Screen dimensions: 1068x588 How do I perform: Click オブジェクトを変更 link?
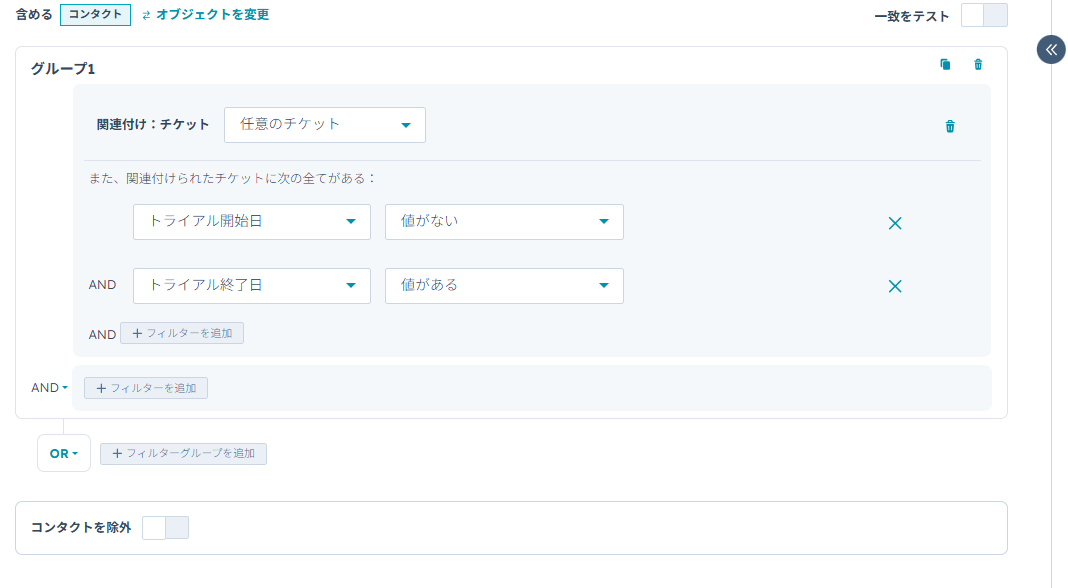click(x=213, y=14)
